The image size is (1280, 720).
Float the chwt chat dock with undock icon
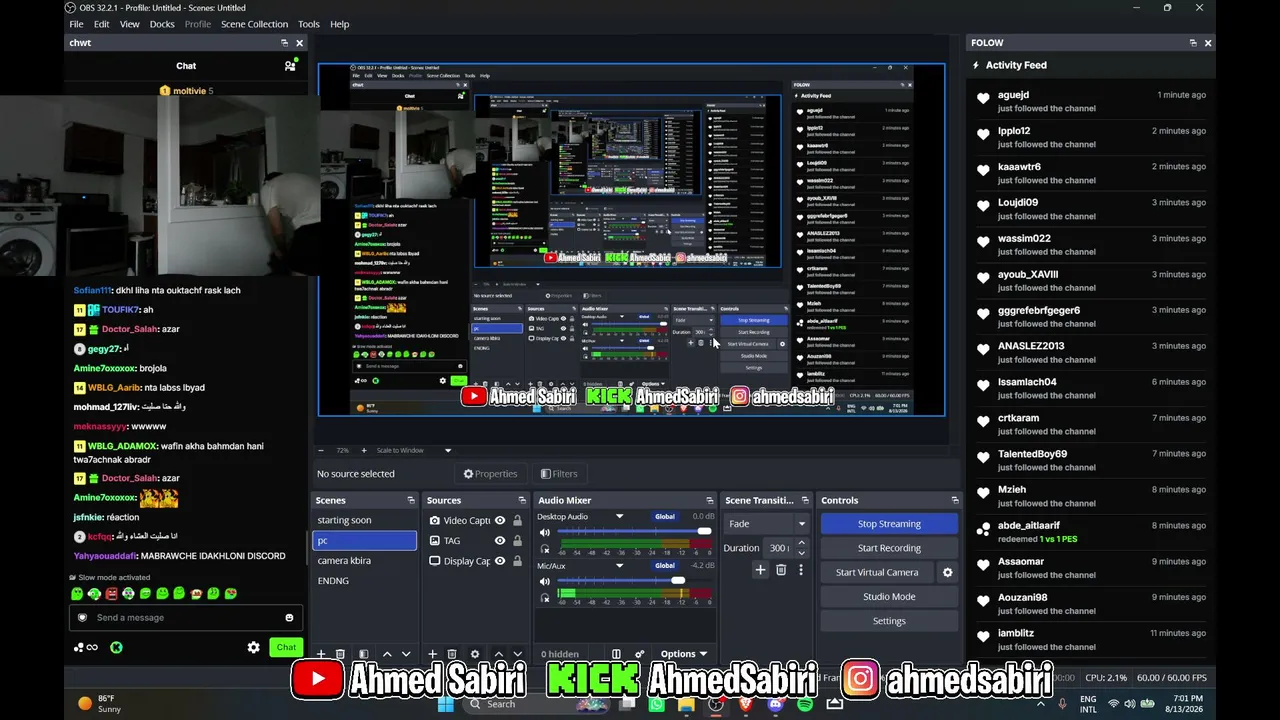click(284, 43)
